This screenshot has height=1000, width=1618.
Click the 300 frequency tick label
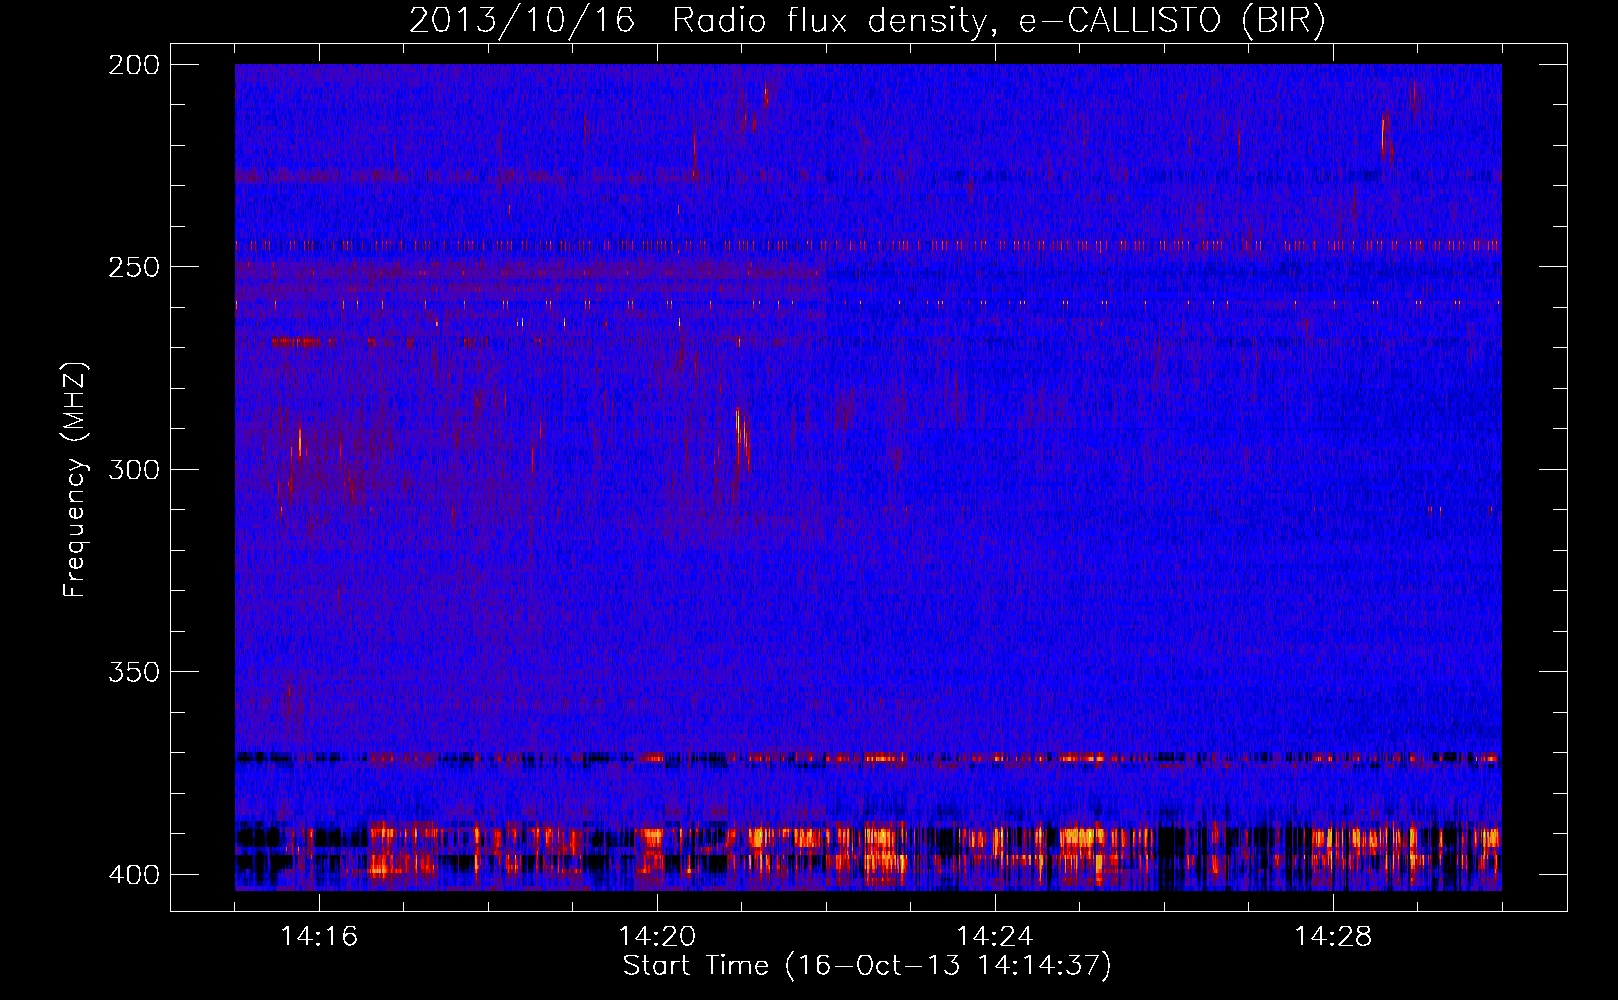[133, 469]
